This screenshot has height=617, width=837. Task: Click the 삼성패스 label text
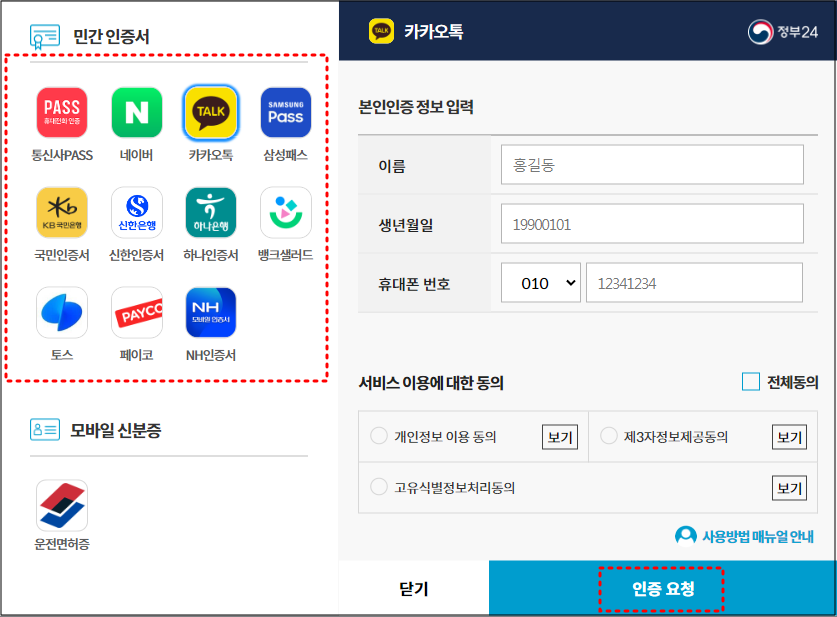click(x=286, y=155)
